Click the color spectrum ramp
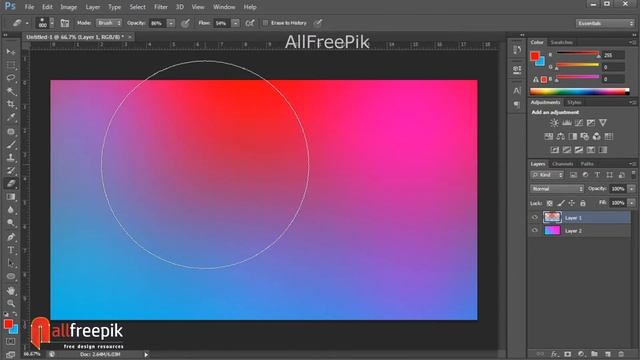This screenshot has width=640, height=360. click(580, 91)
